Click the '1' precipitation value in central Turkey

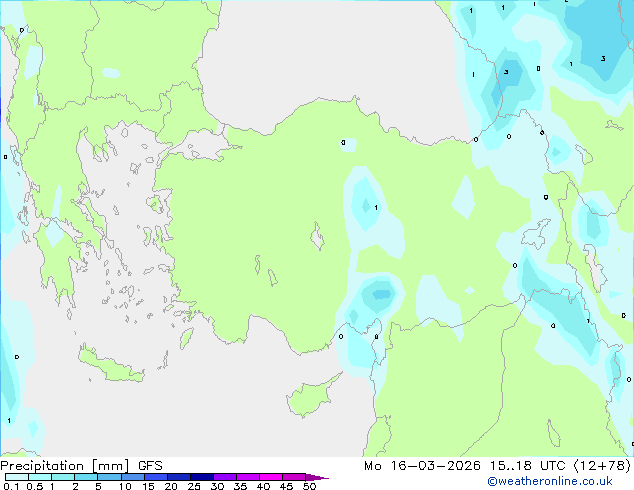click(376, 207)
